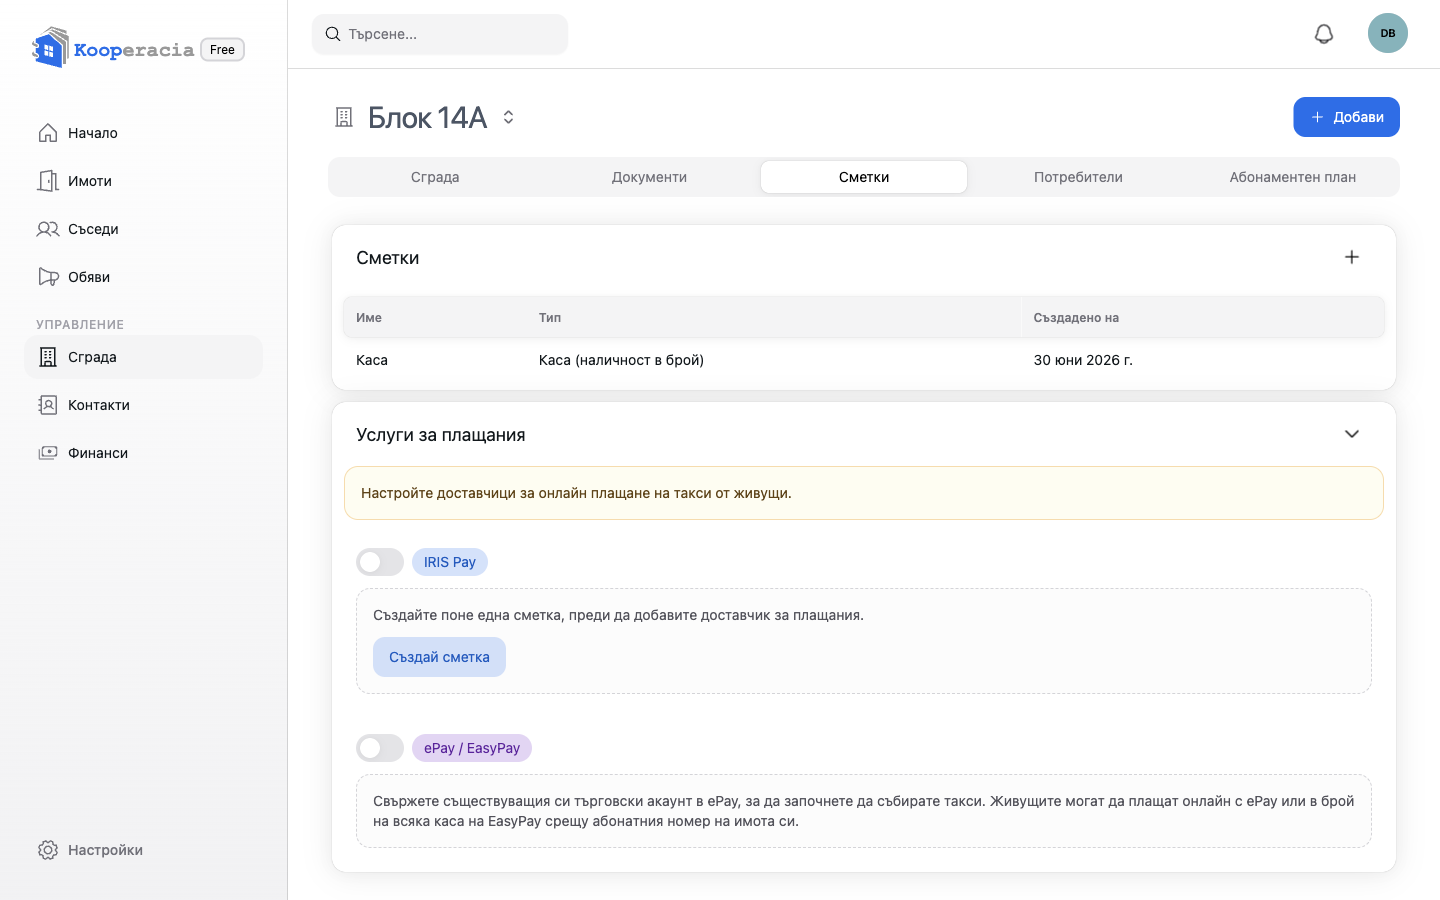Click the 30 юни 2026 г. date cell
Screen dimensions: 1440x900
[x=1083, y=360]
